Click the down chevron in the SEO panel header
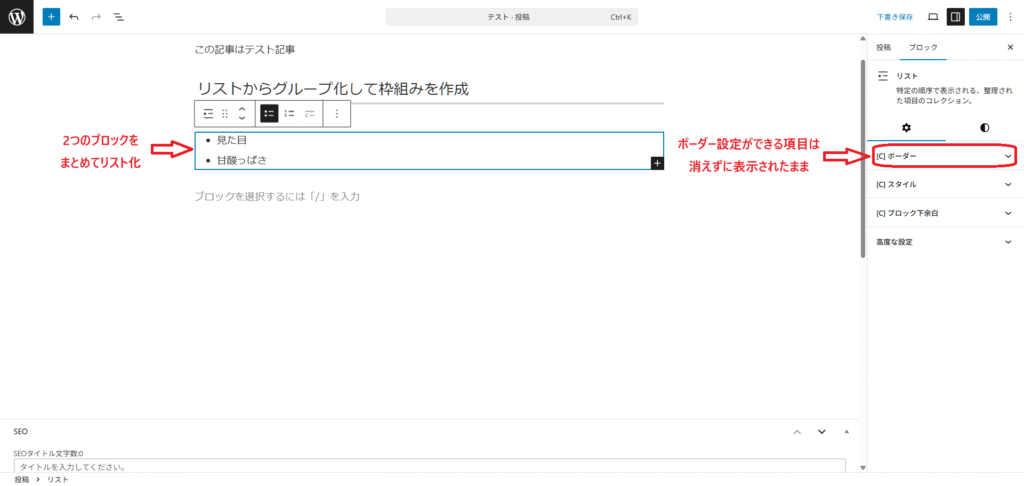Screen dimensions: 1024x486 822,432
